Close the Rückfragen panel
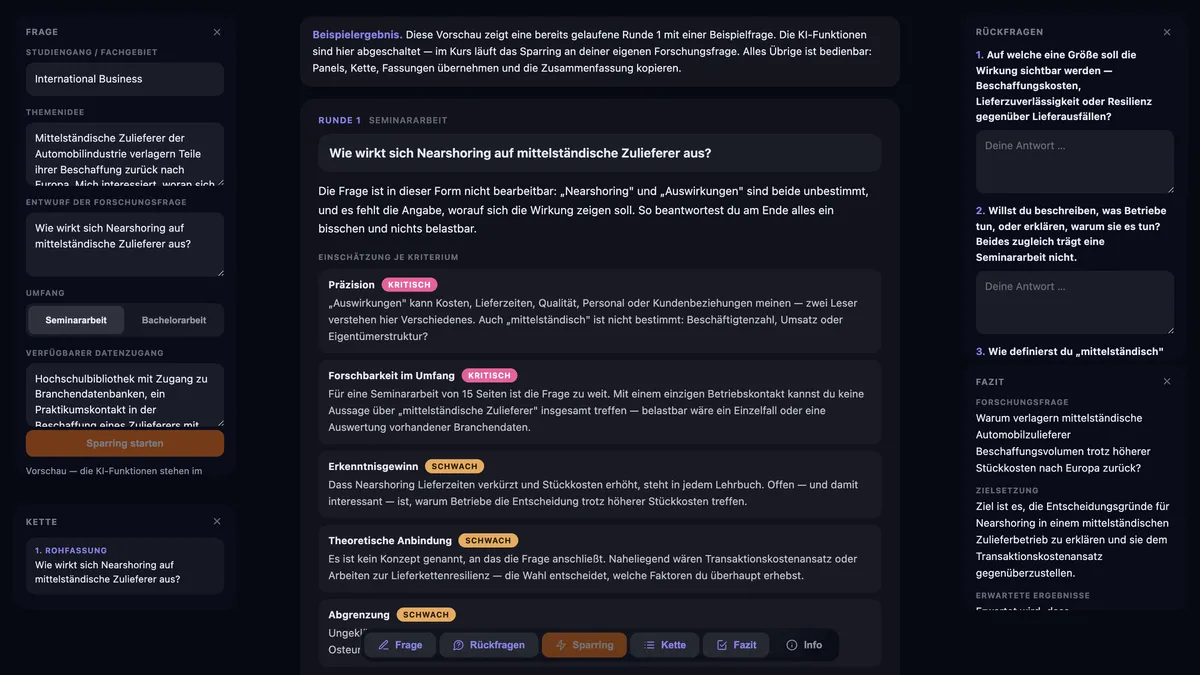1200x675 pixels. tap(1167, 32)
